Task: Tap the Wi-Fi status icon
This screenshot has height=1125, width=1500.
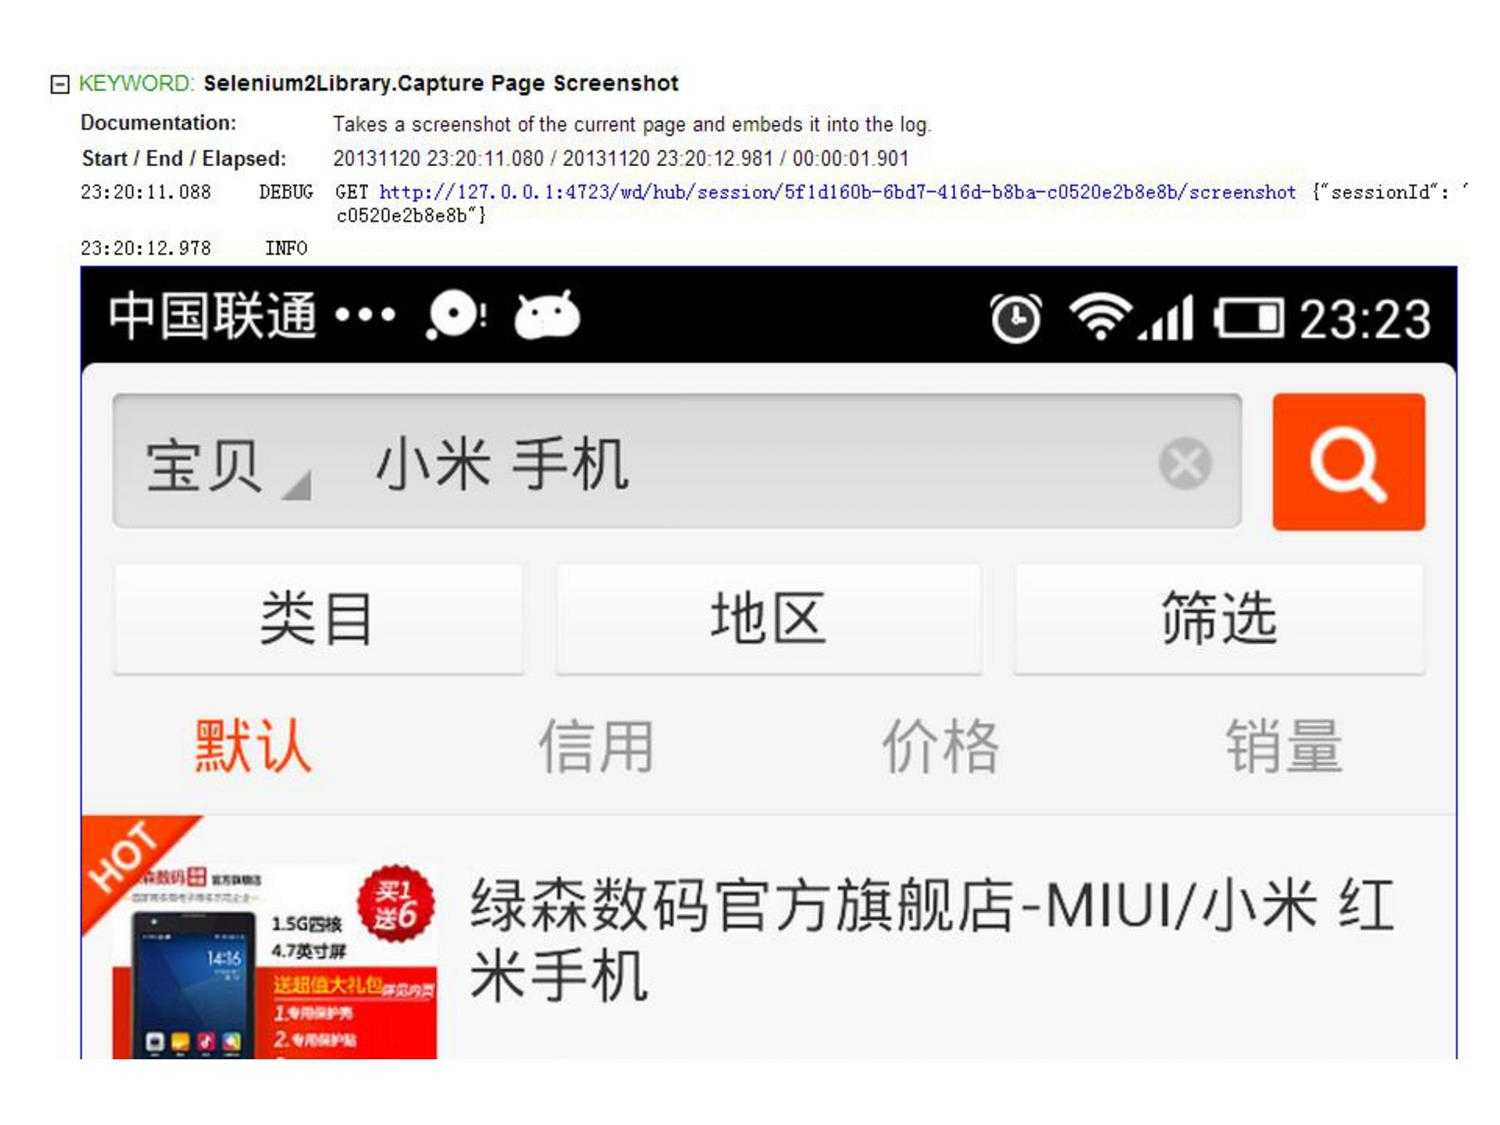Action: point(1100,317)
